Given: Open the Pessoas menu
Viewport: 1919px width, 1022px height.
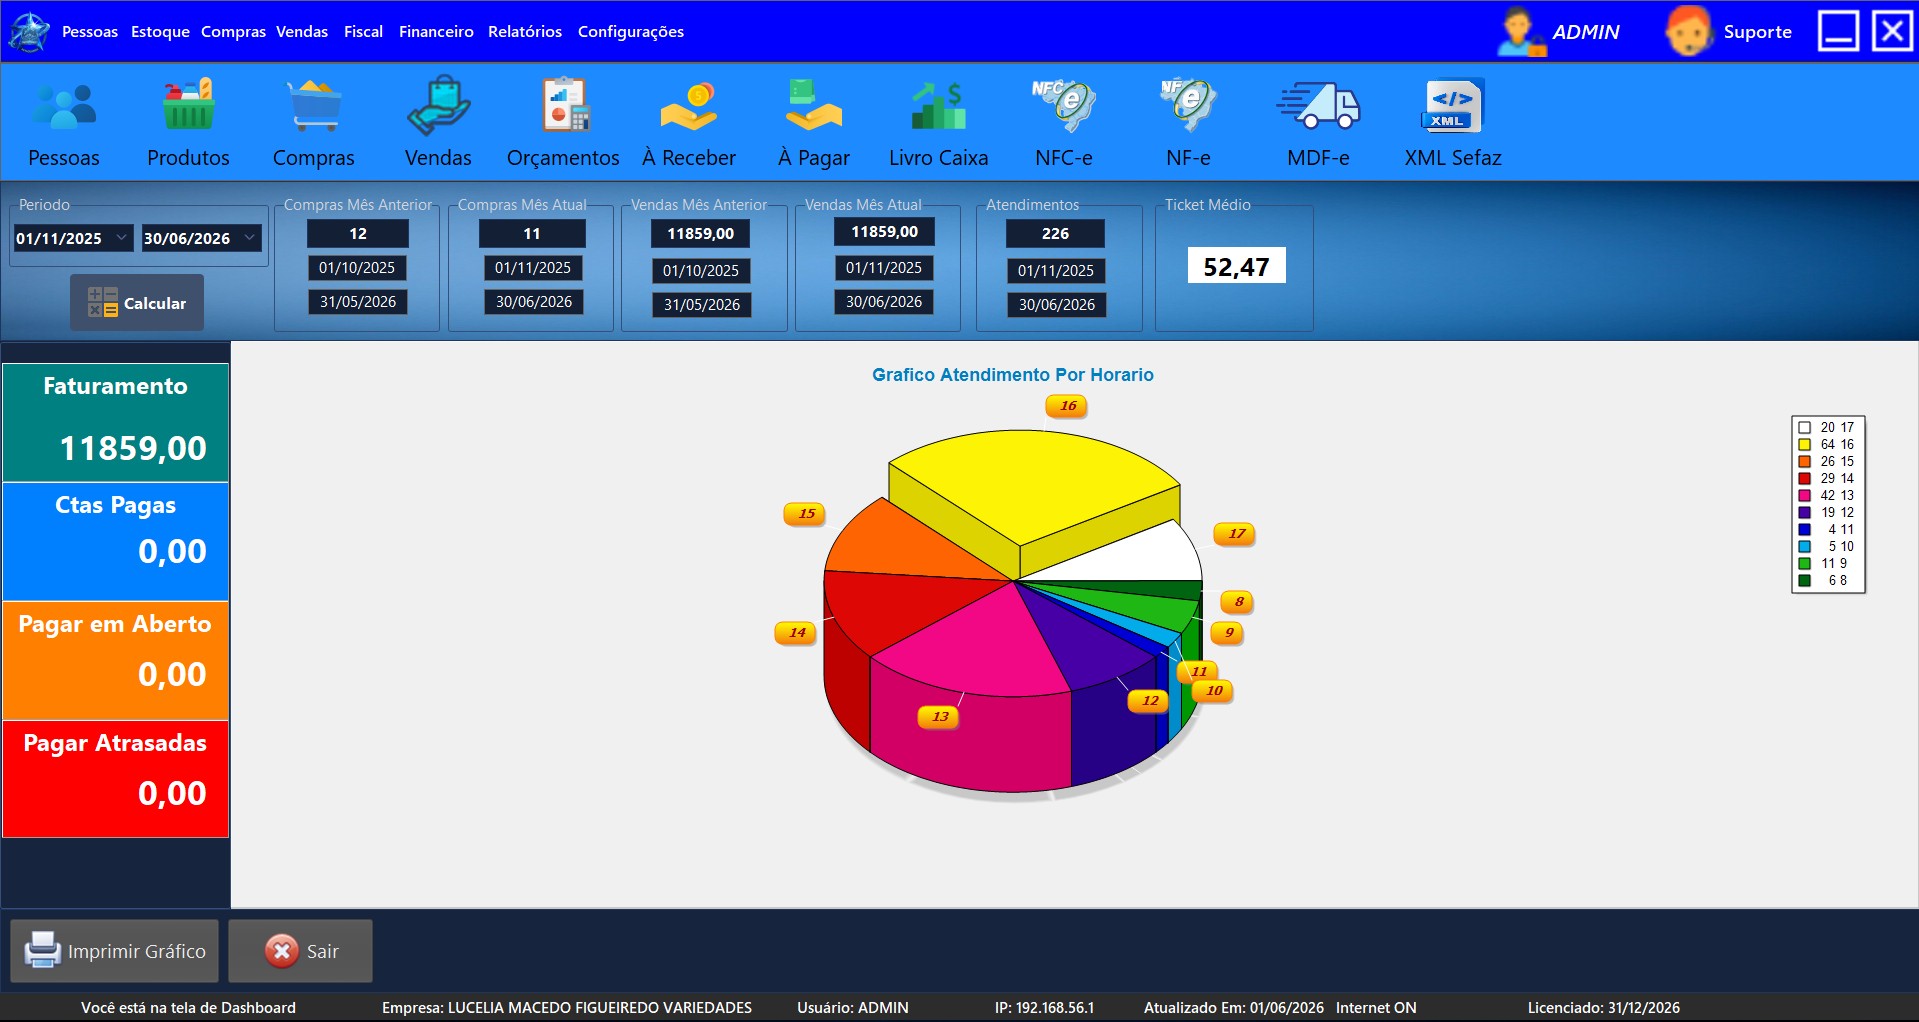Looking at the screenshot, I should coord(90,32).
